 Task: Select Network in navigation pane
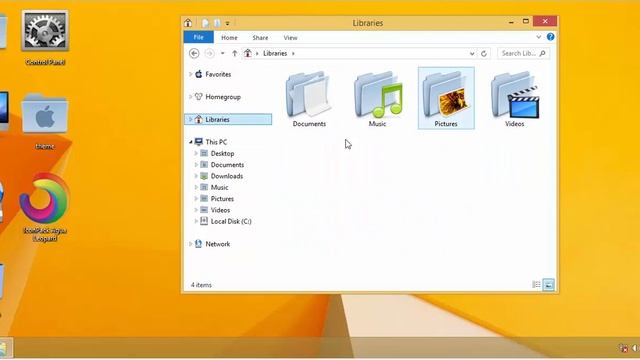pyautogui.click(x=218, y=244)
